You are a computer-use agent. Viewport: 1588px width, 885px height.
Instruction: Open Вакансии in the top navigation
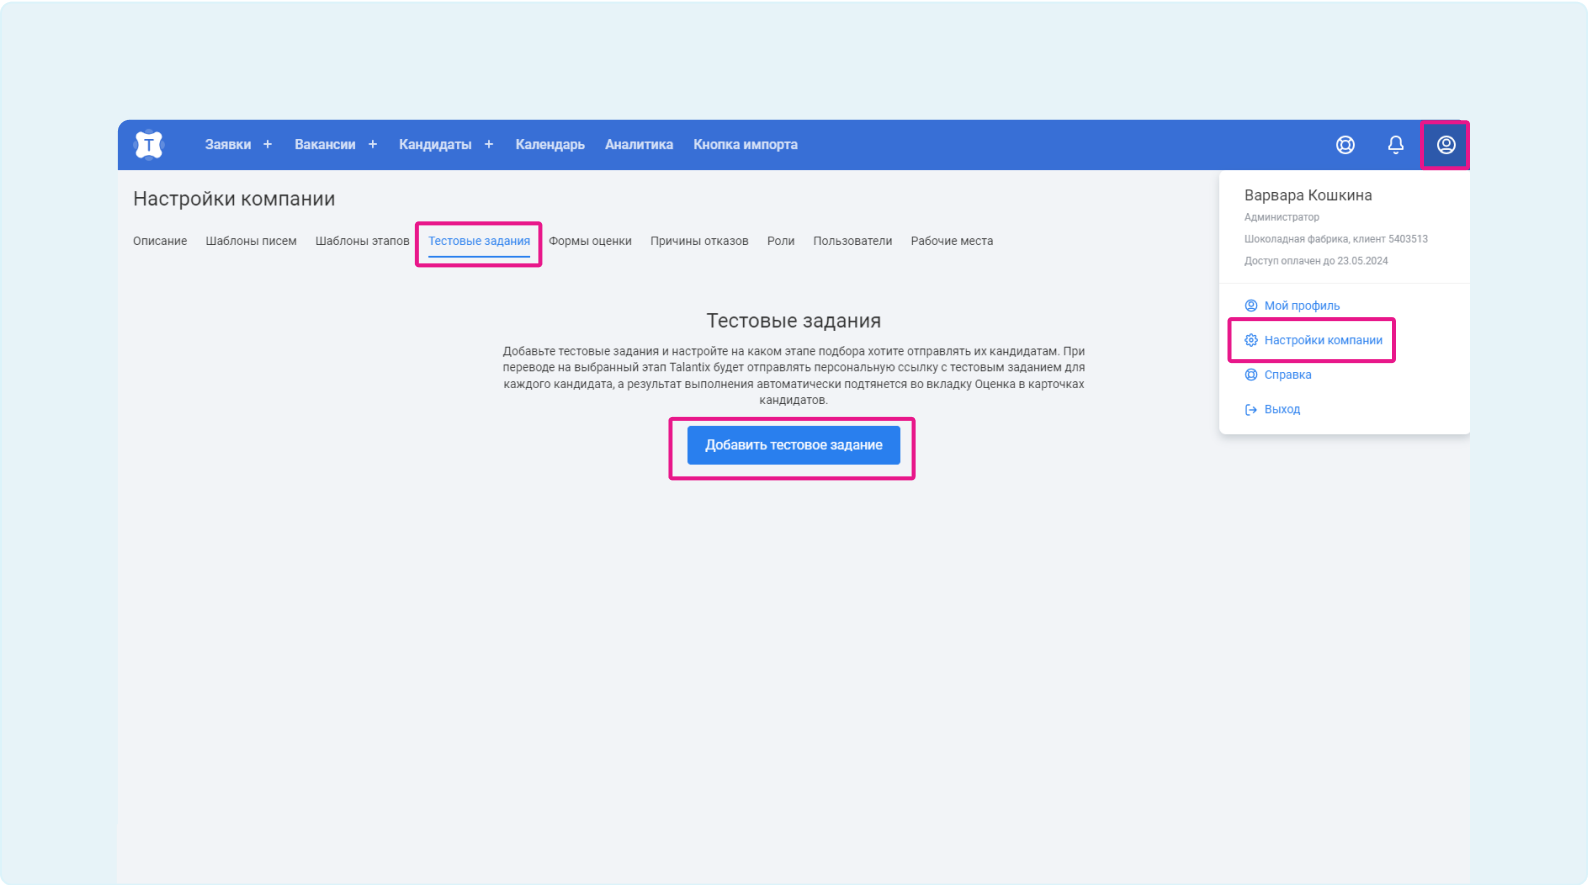click(x=325, y=145)
